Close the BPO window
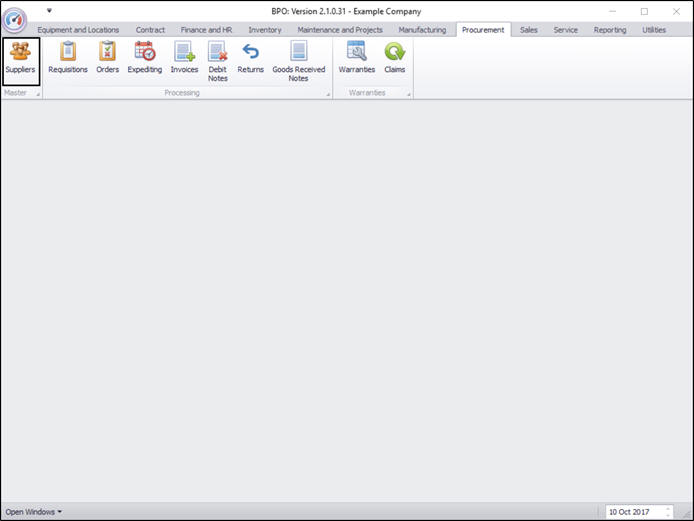 pos(676,11)
